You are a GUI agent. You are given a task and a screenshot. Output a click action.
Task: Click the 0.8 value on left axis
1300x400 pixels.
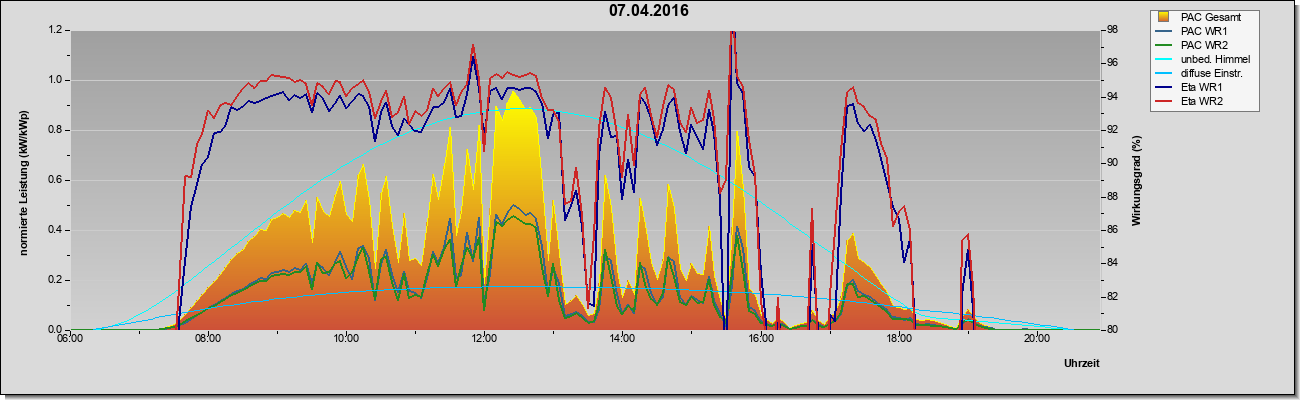[56, 130]
